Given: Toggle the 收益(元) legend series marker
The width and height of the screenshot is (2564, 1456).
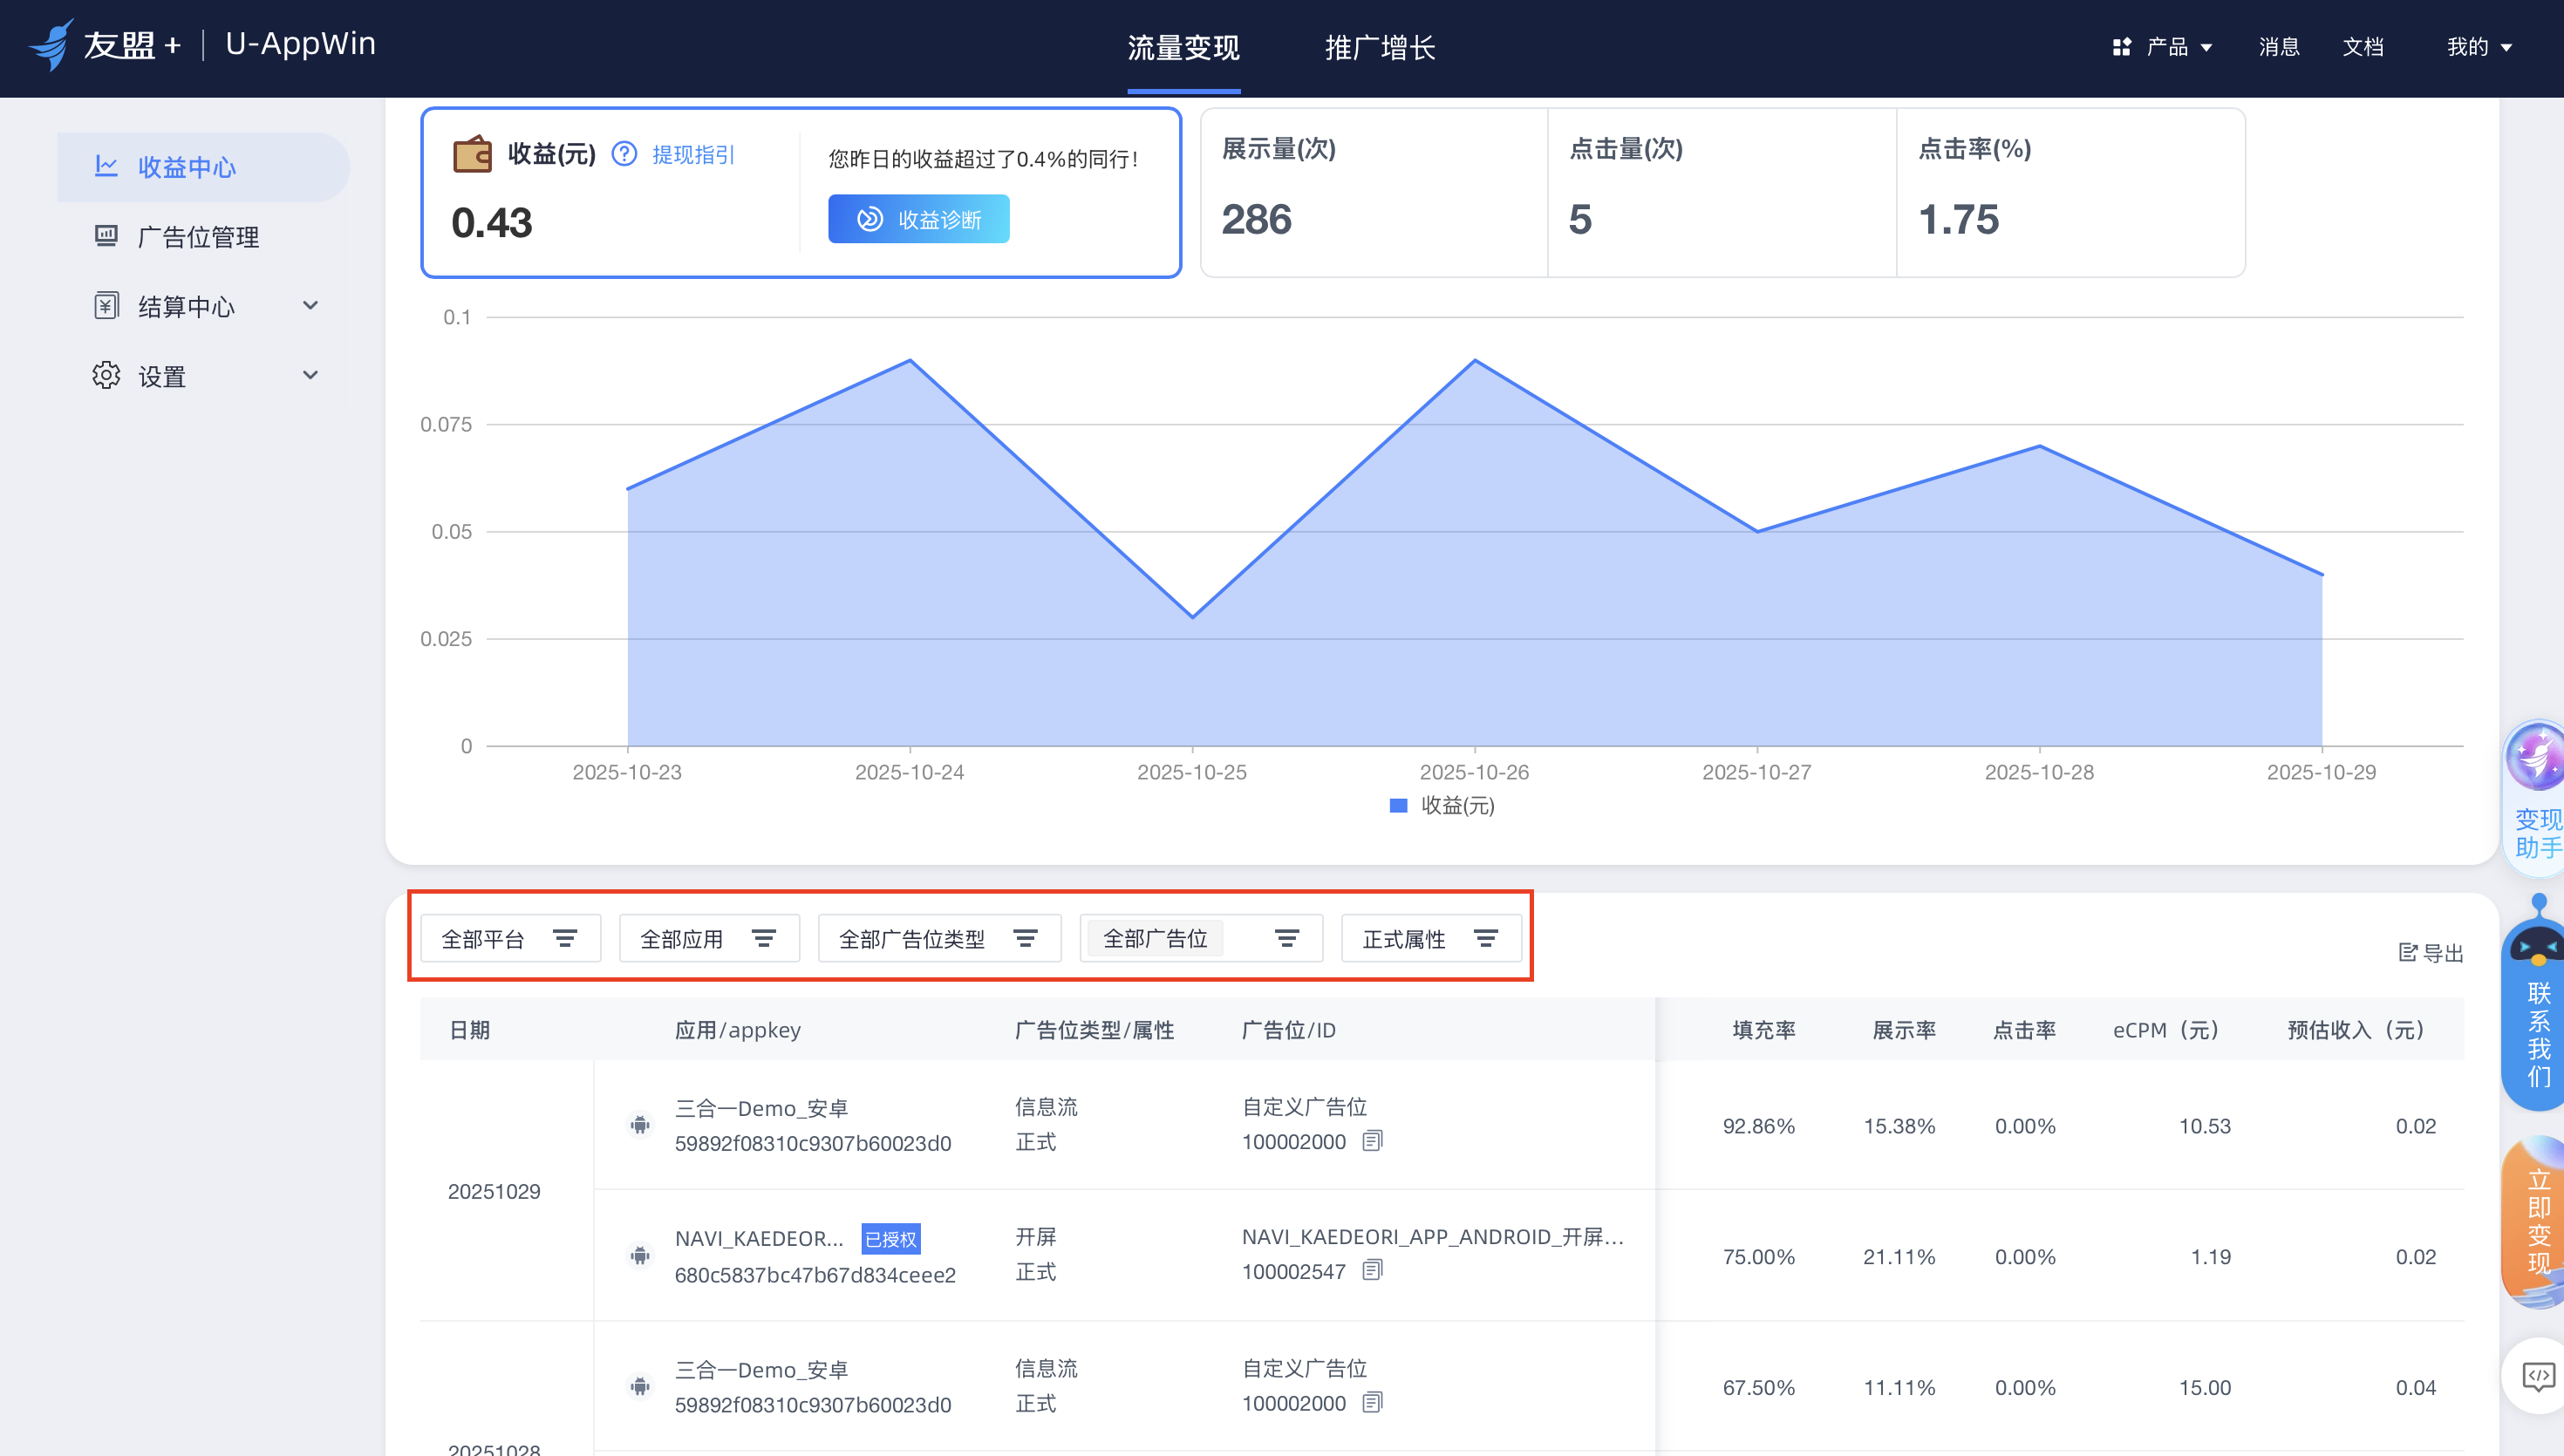Looking at the screenshot, I should coord(1399,806).
